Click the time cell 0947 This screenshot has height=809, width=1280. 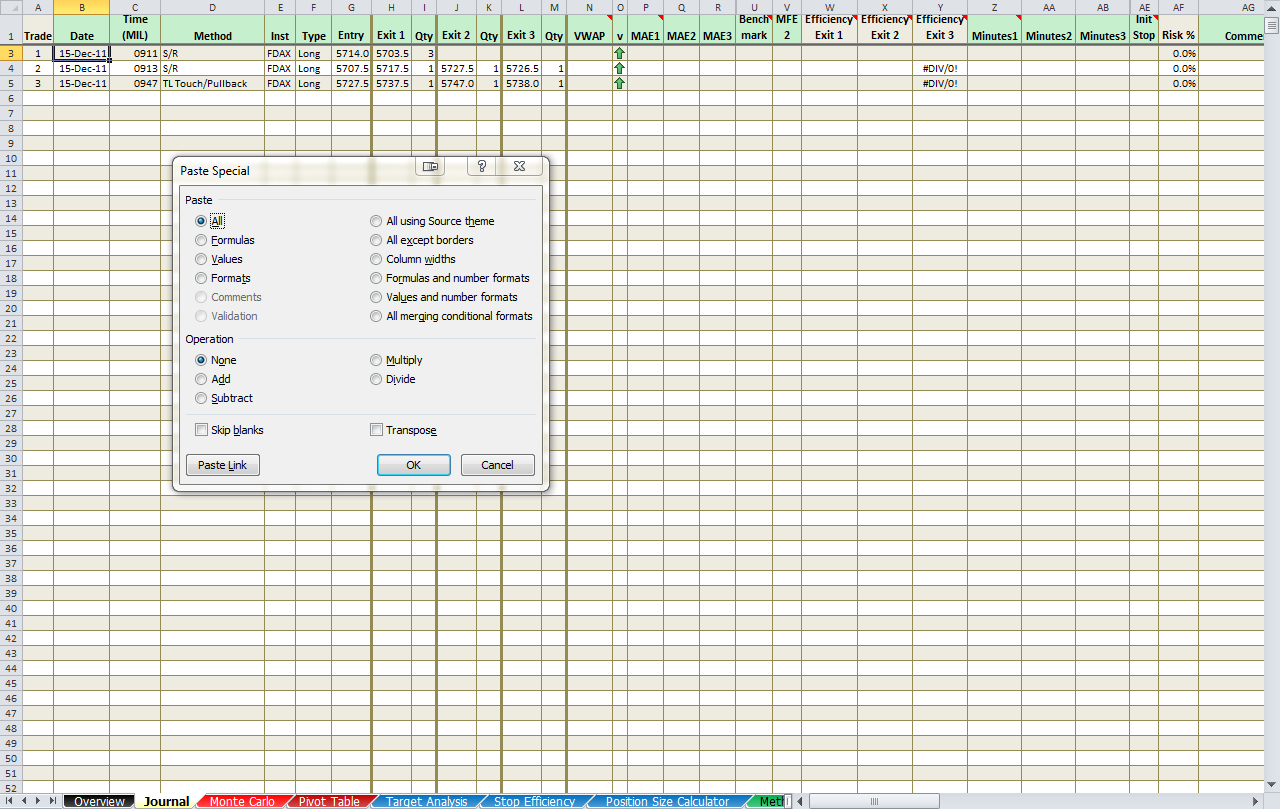click(135, 83)
